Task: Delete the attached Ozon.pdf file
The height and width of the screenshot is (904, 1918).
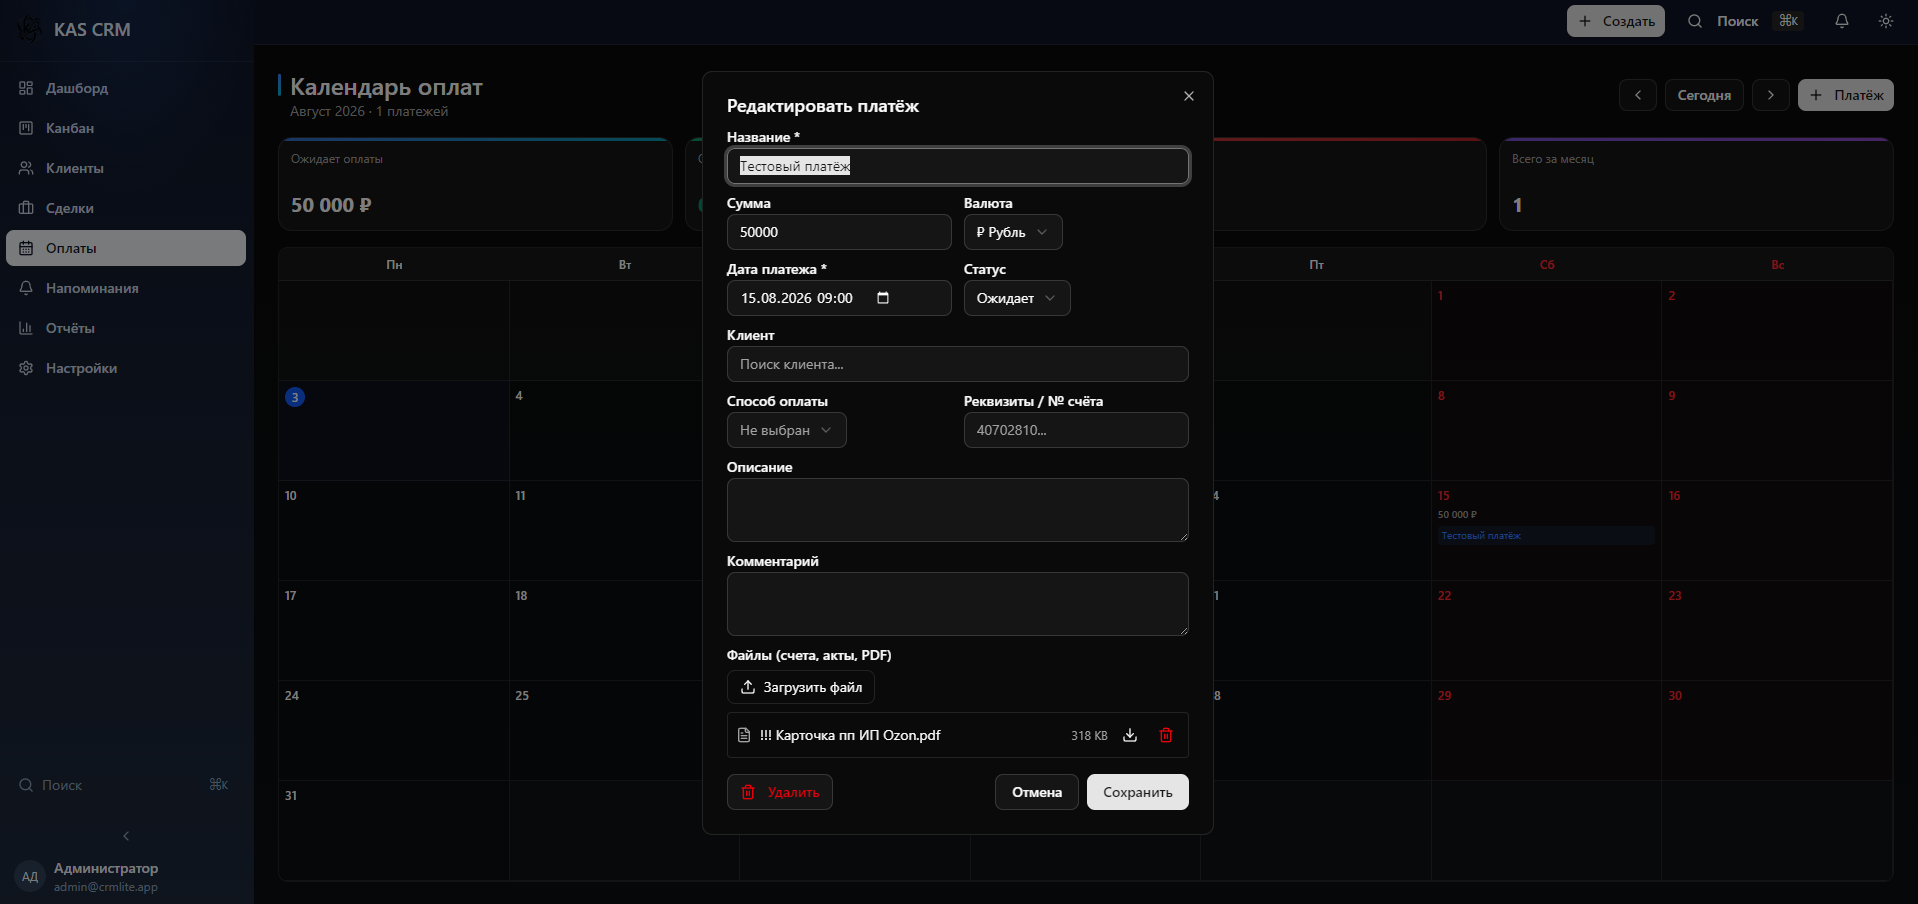Action: click(1166, 735)
